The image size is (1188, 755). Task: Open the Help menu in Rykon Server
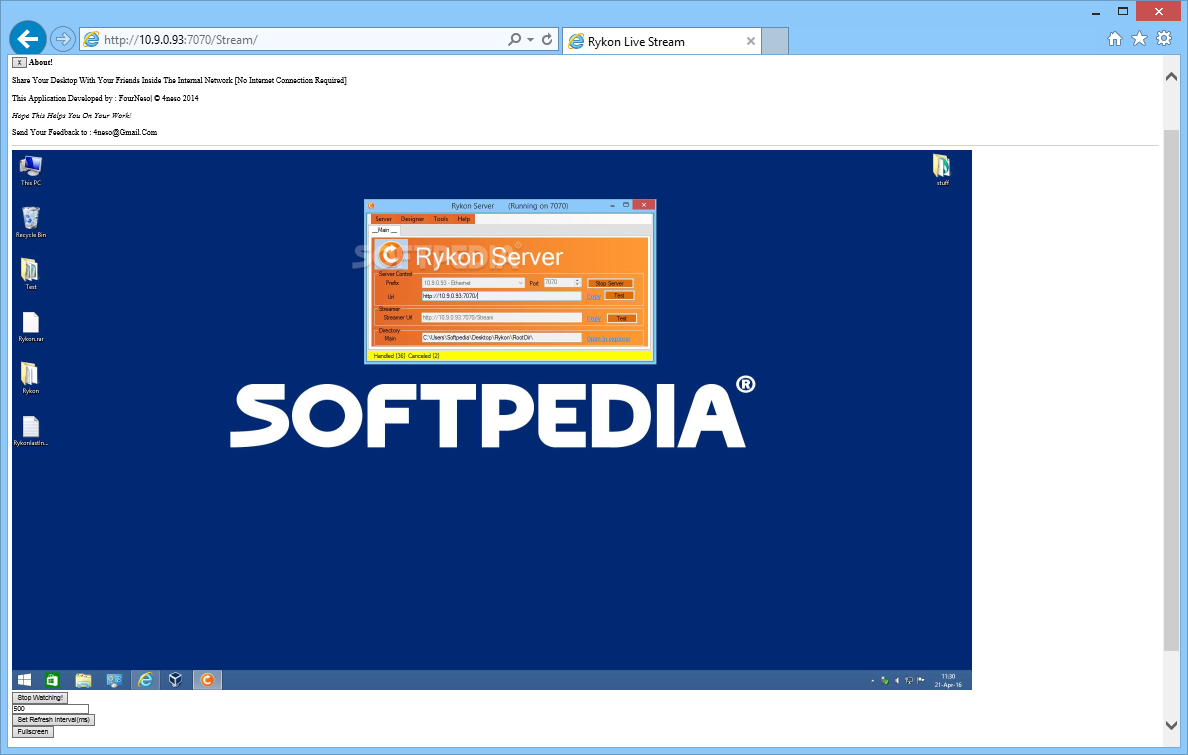click(x=464, y=219)
